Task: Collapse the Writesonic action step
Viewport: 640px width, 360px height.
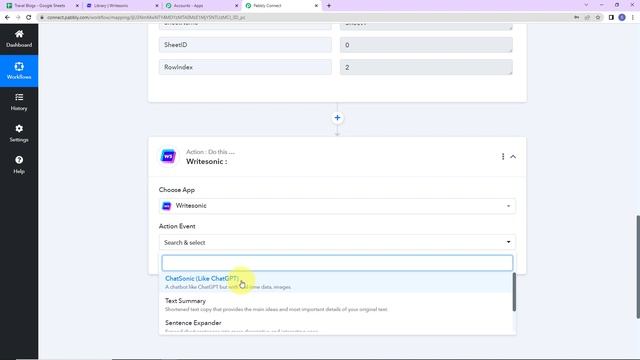Action: [x=513, y=156]
